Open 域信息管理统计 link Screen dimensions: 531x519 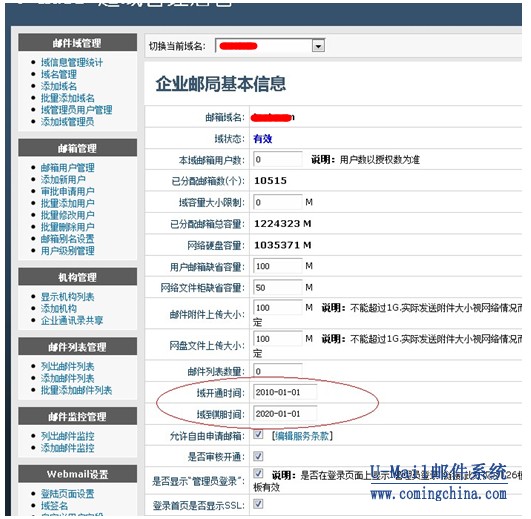tap(72, 62)
